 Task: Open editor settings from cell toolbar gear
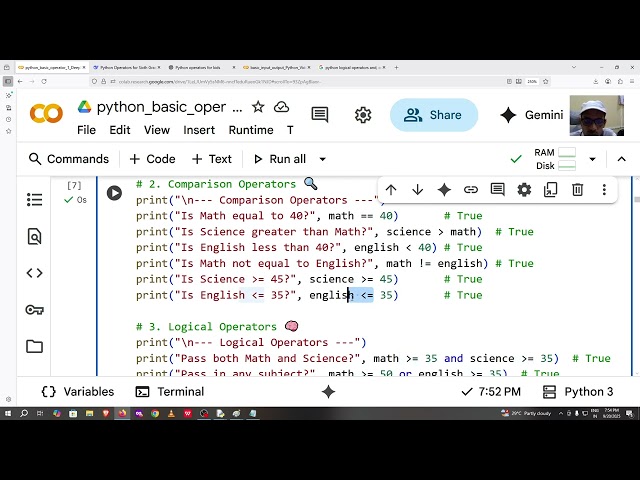[524, 189]
